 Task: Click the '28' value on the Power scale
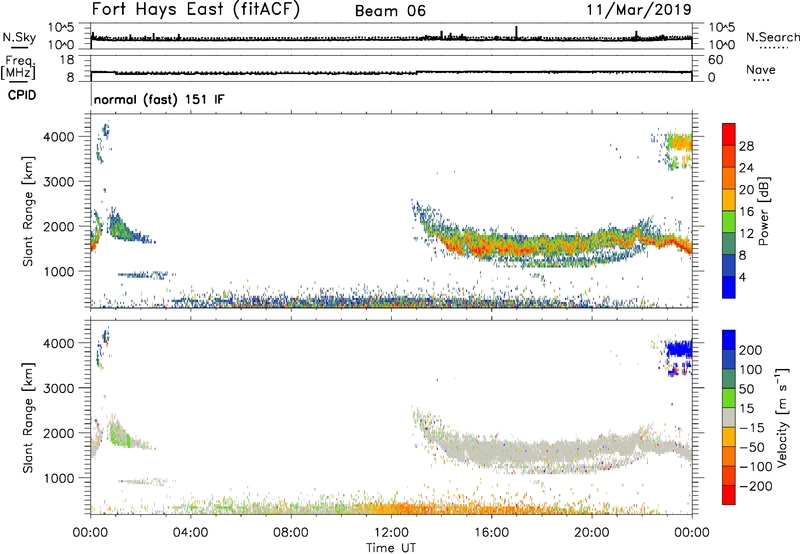pyautogui.click(x=746, y=146)
